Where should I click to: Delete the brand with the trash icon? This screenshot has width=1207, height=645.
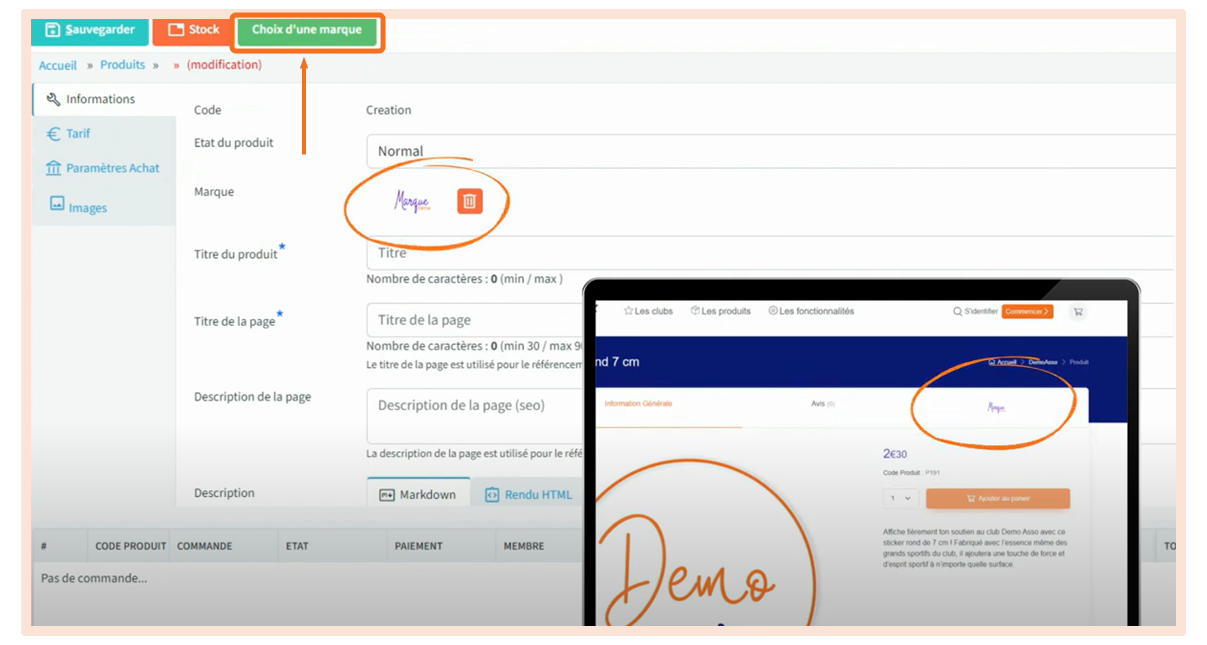[x=469, y=201]
